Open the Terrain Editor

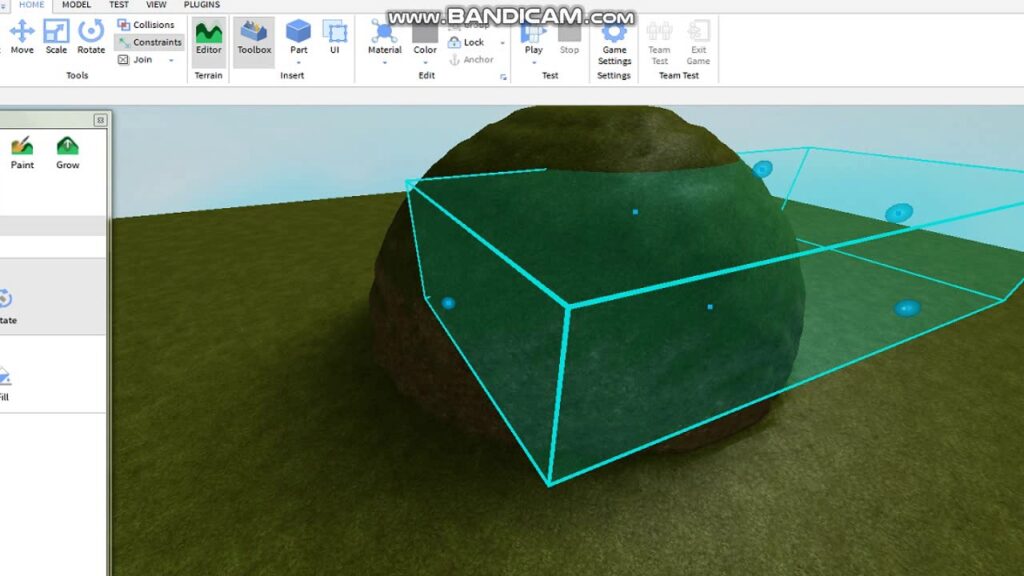[x=208, y=38]
